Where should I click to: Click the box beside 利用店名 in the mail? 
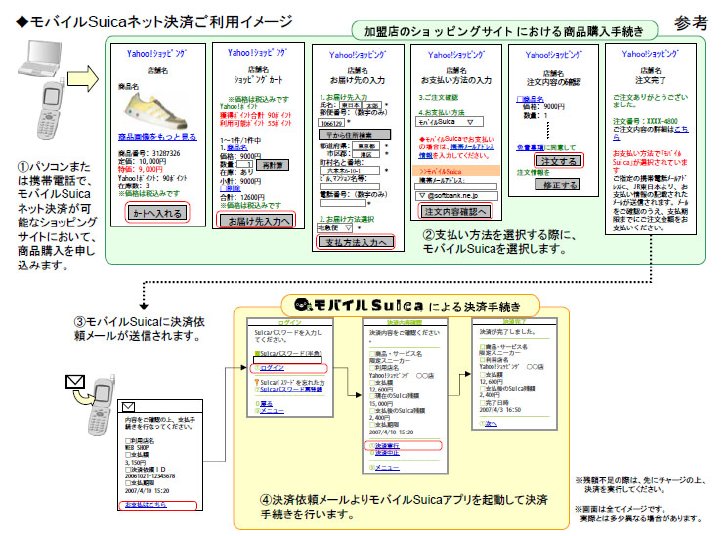128,440
